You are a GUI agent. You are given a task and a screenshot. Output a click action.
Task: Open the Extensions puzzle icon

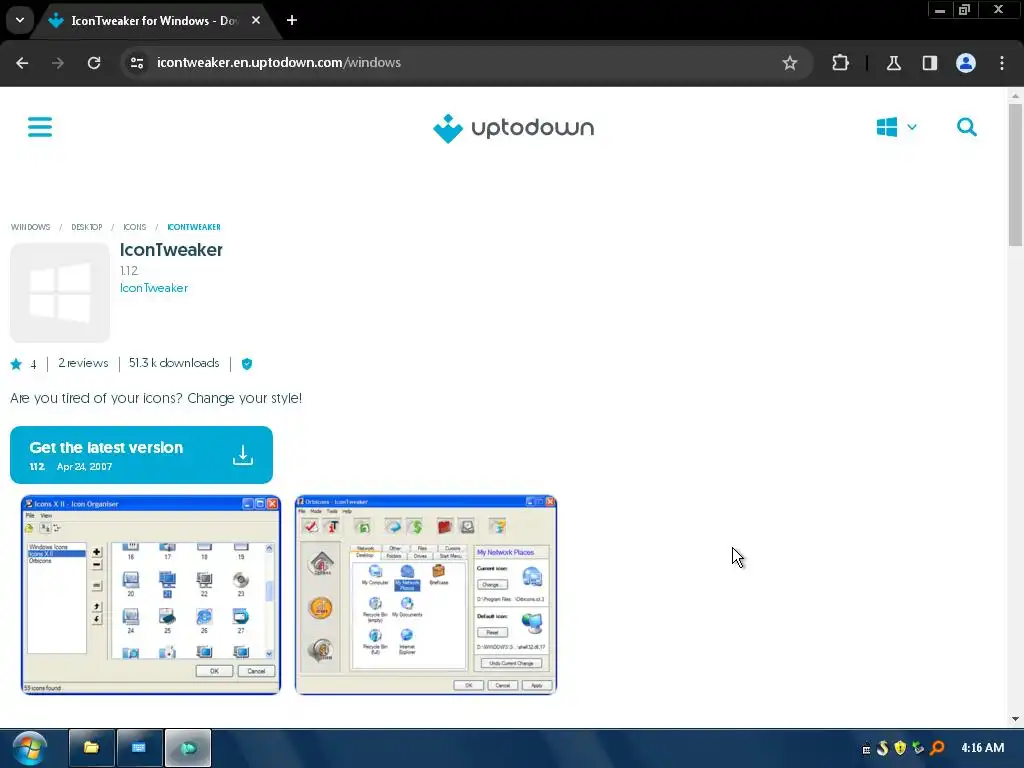pos(840,63)
